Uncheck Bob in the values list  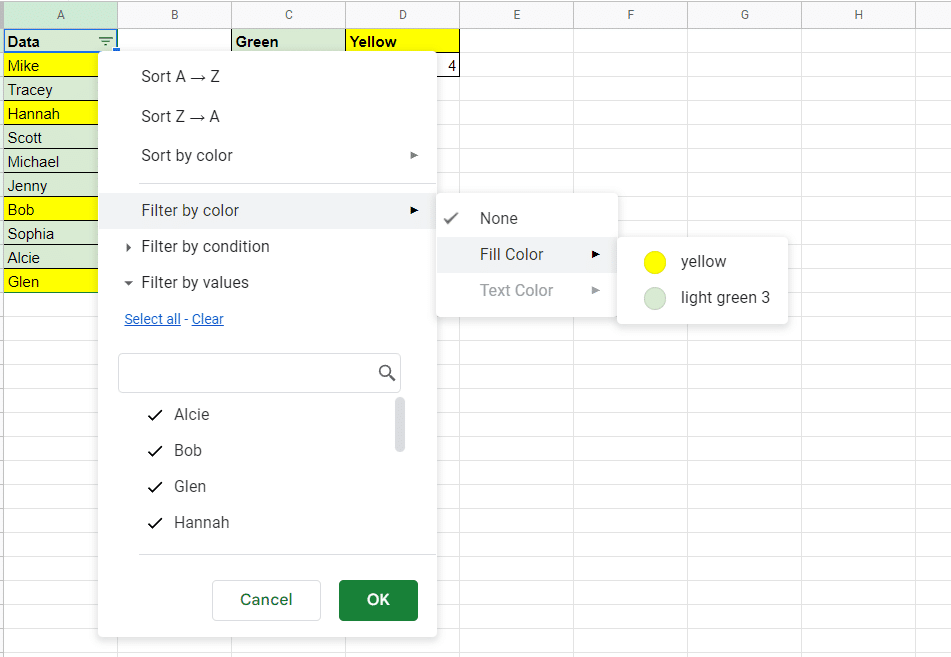pos(155,451)
